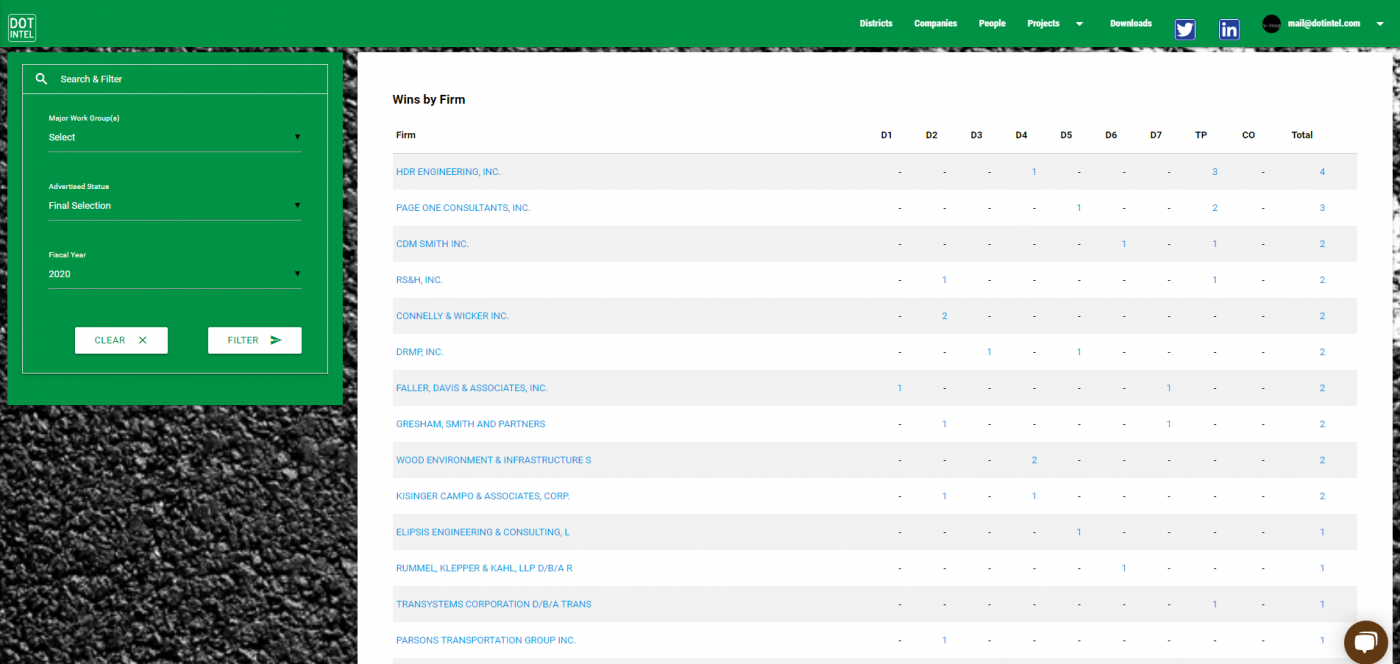Expand the account menu arrow
The image size is (1400, 664).
click(1380, 24)
